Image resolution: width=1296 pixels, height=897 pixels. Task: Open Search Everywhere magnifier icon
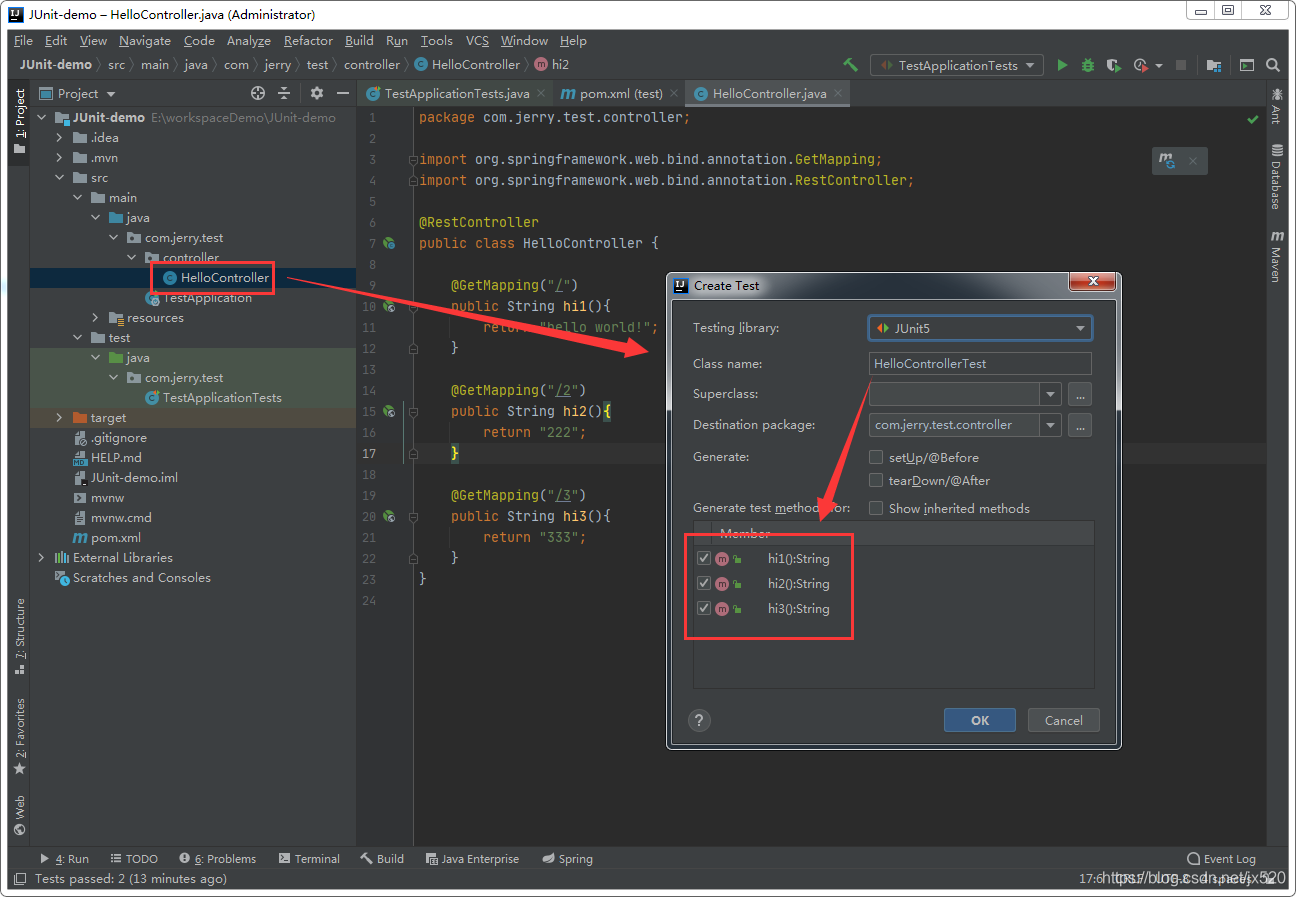coord(1273,65)
